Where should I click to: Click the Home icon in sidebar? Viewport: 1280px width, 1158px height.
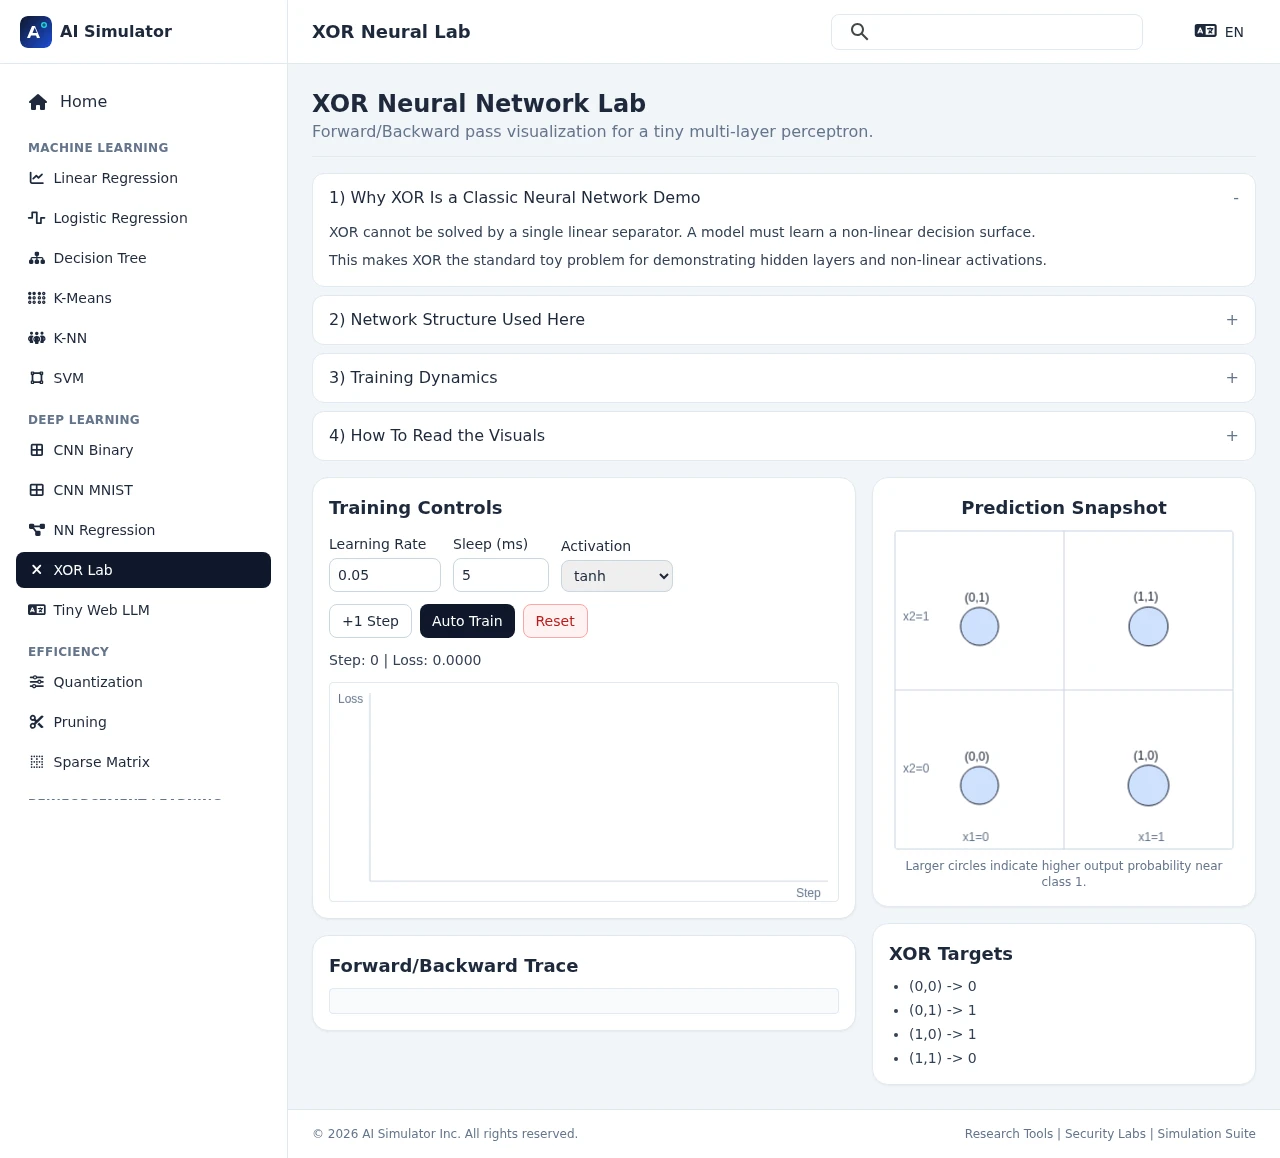click(x=38, y=102)
